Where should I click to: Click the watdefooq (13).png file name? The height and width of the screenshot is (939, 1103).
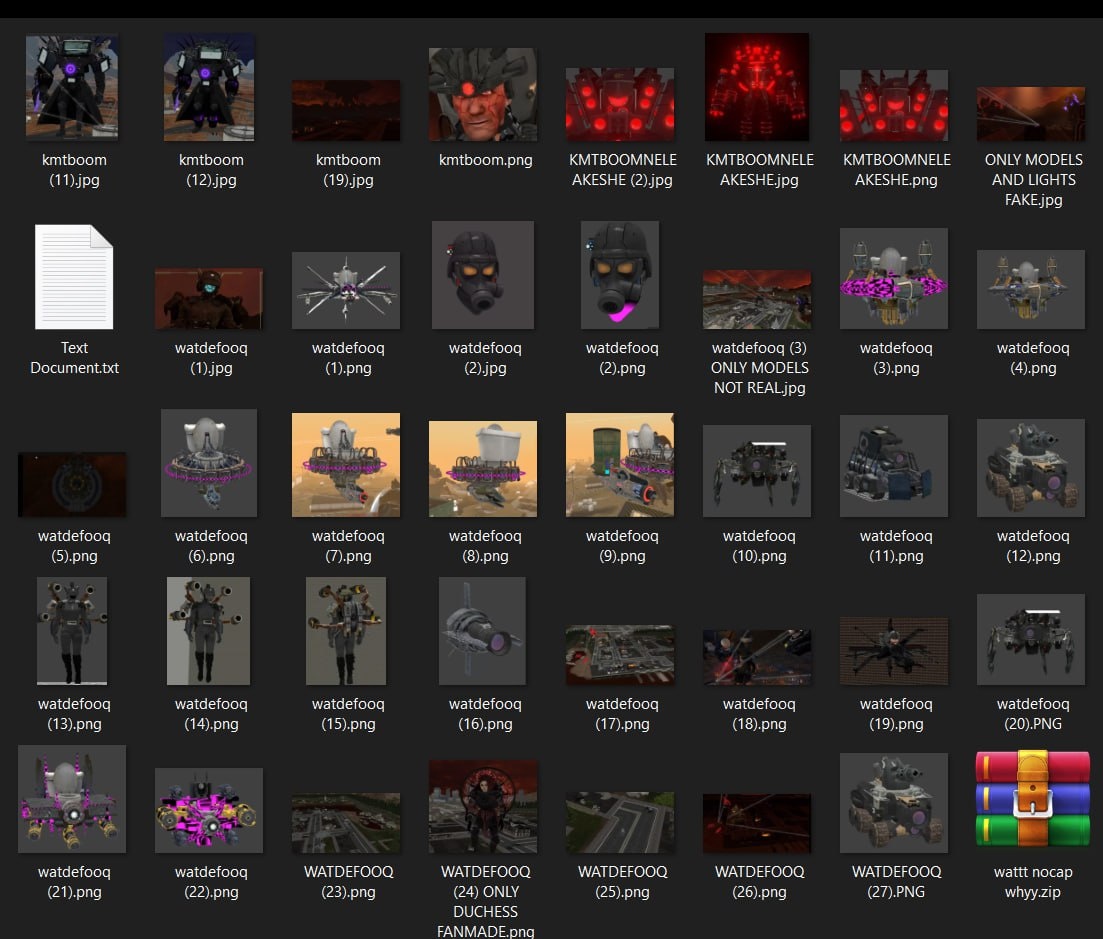coord(74,714)
